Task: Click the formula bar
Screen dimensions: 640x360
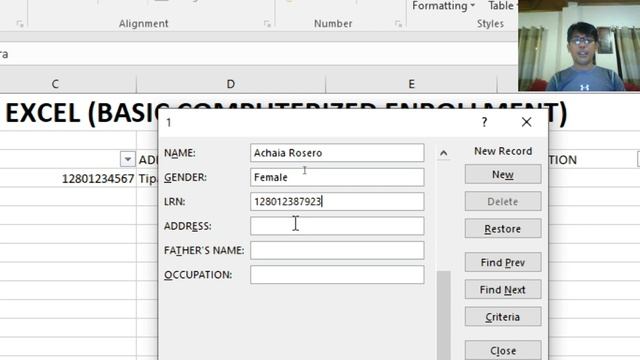Action: pos(259,54)
